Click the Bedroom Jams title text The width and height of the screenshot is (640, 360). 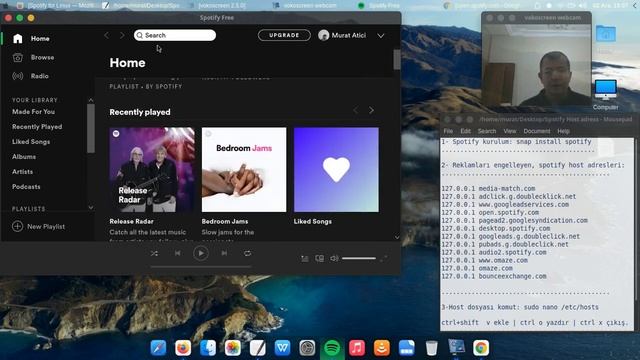[x=225, y=221]
